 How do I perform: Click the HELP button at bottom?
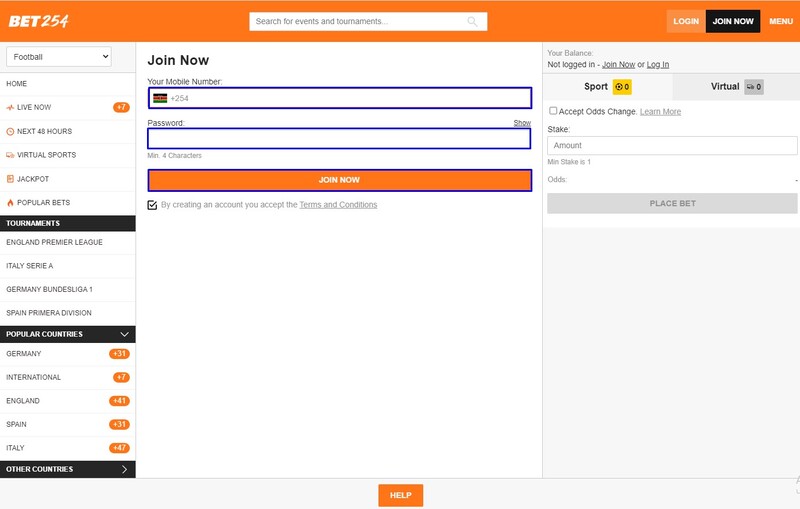tap(401, 495)
